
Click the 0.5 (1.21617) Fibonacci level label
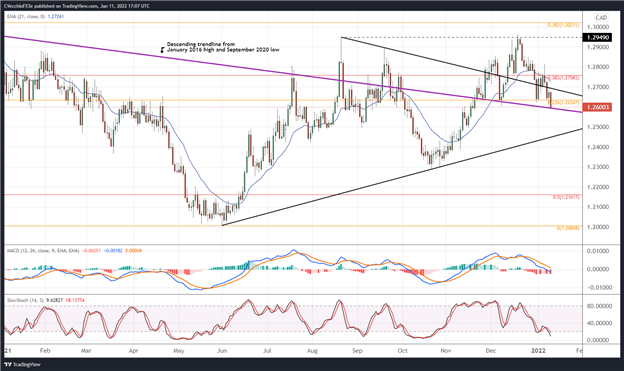tap(567, 197)
